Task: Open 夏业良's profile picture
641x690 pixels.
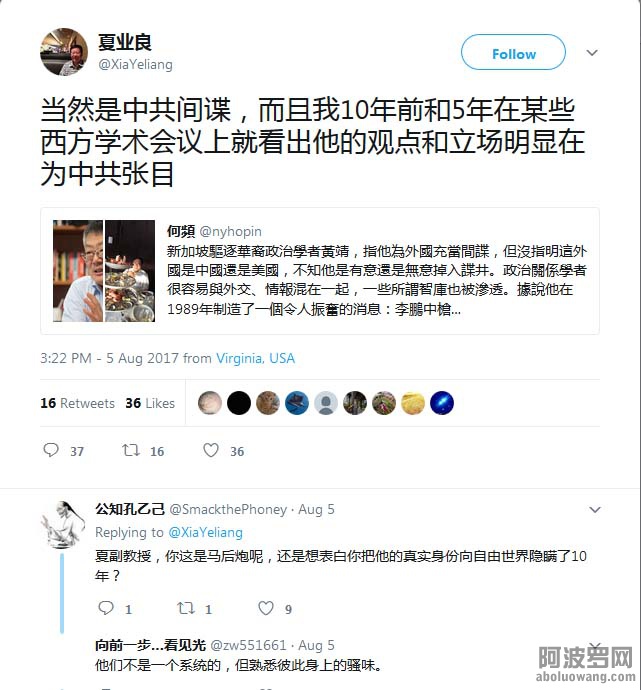Action: tap(64, 52)
